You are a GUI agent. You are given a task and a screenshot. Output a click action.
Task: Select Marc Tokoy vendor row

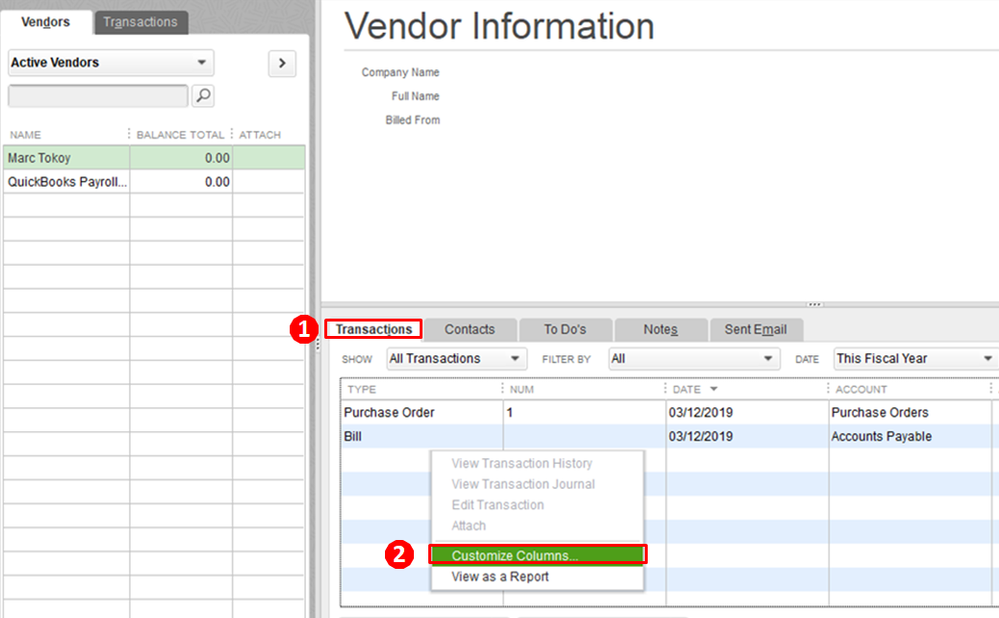click(x=154, y=158)
